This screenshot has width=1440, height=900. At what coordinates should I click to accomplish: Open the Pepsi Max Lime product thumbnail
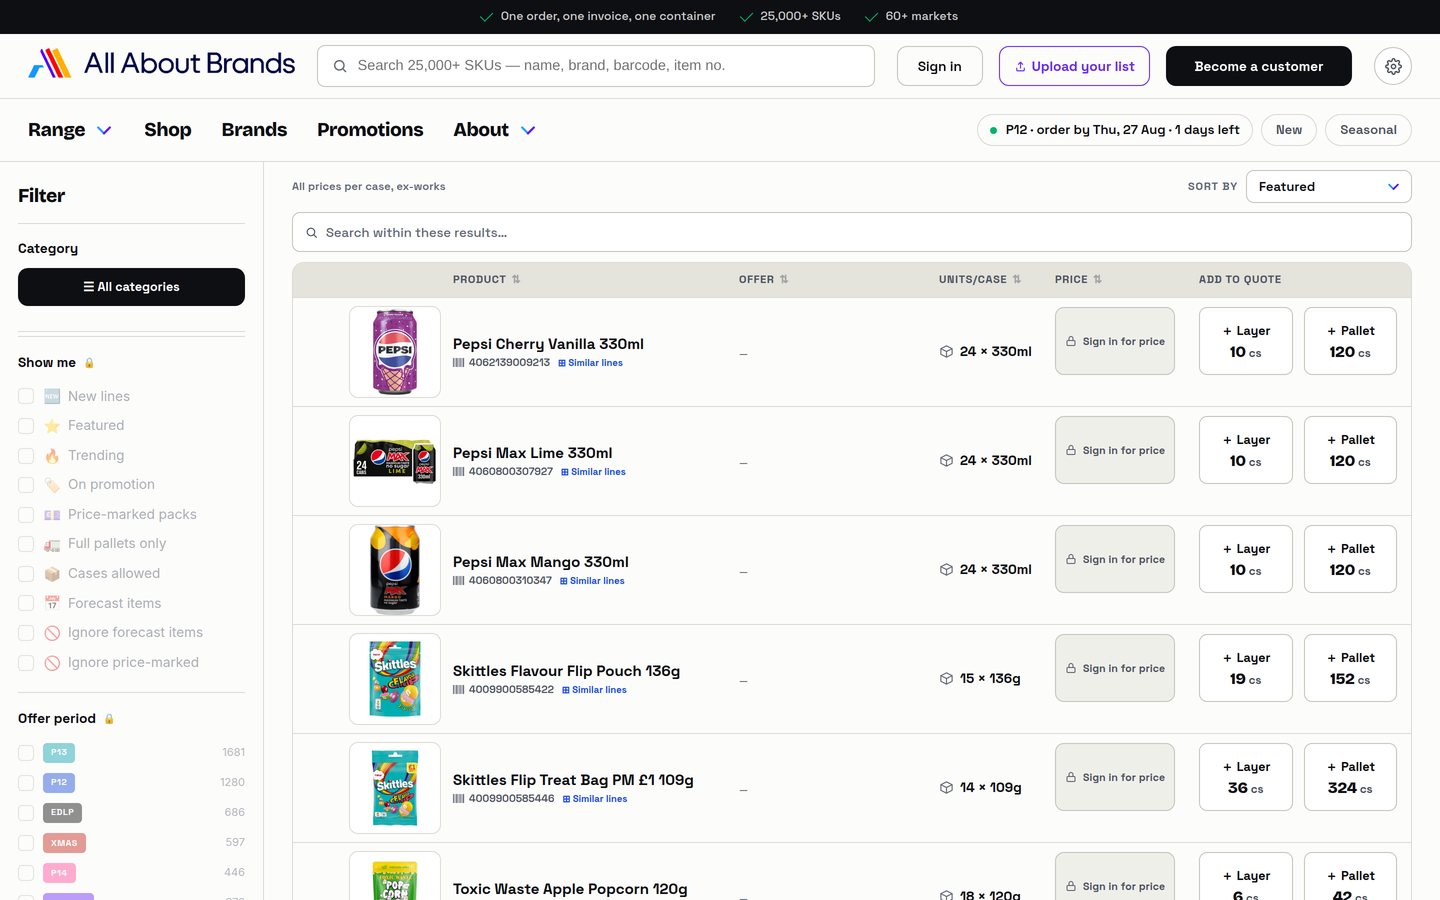pyautogui.click(x=395, y=461)
